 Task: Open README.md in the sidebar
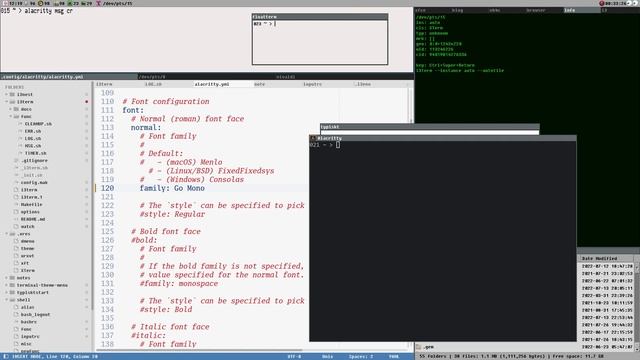(x=33, y=219)
